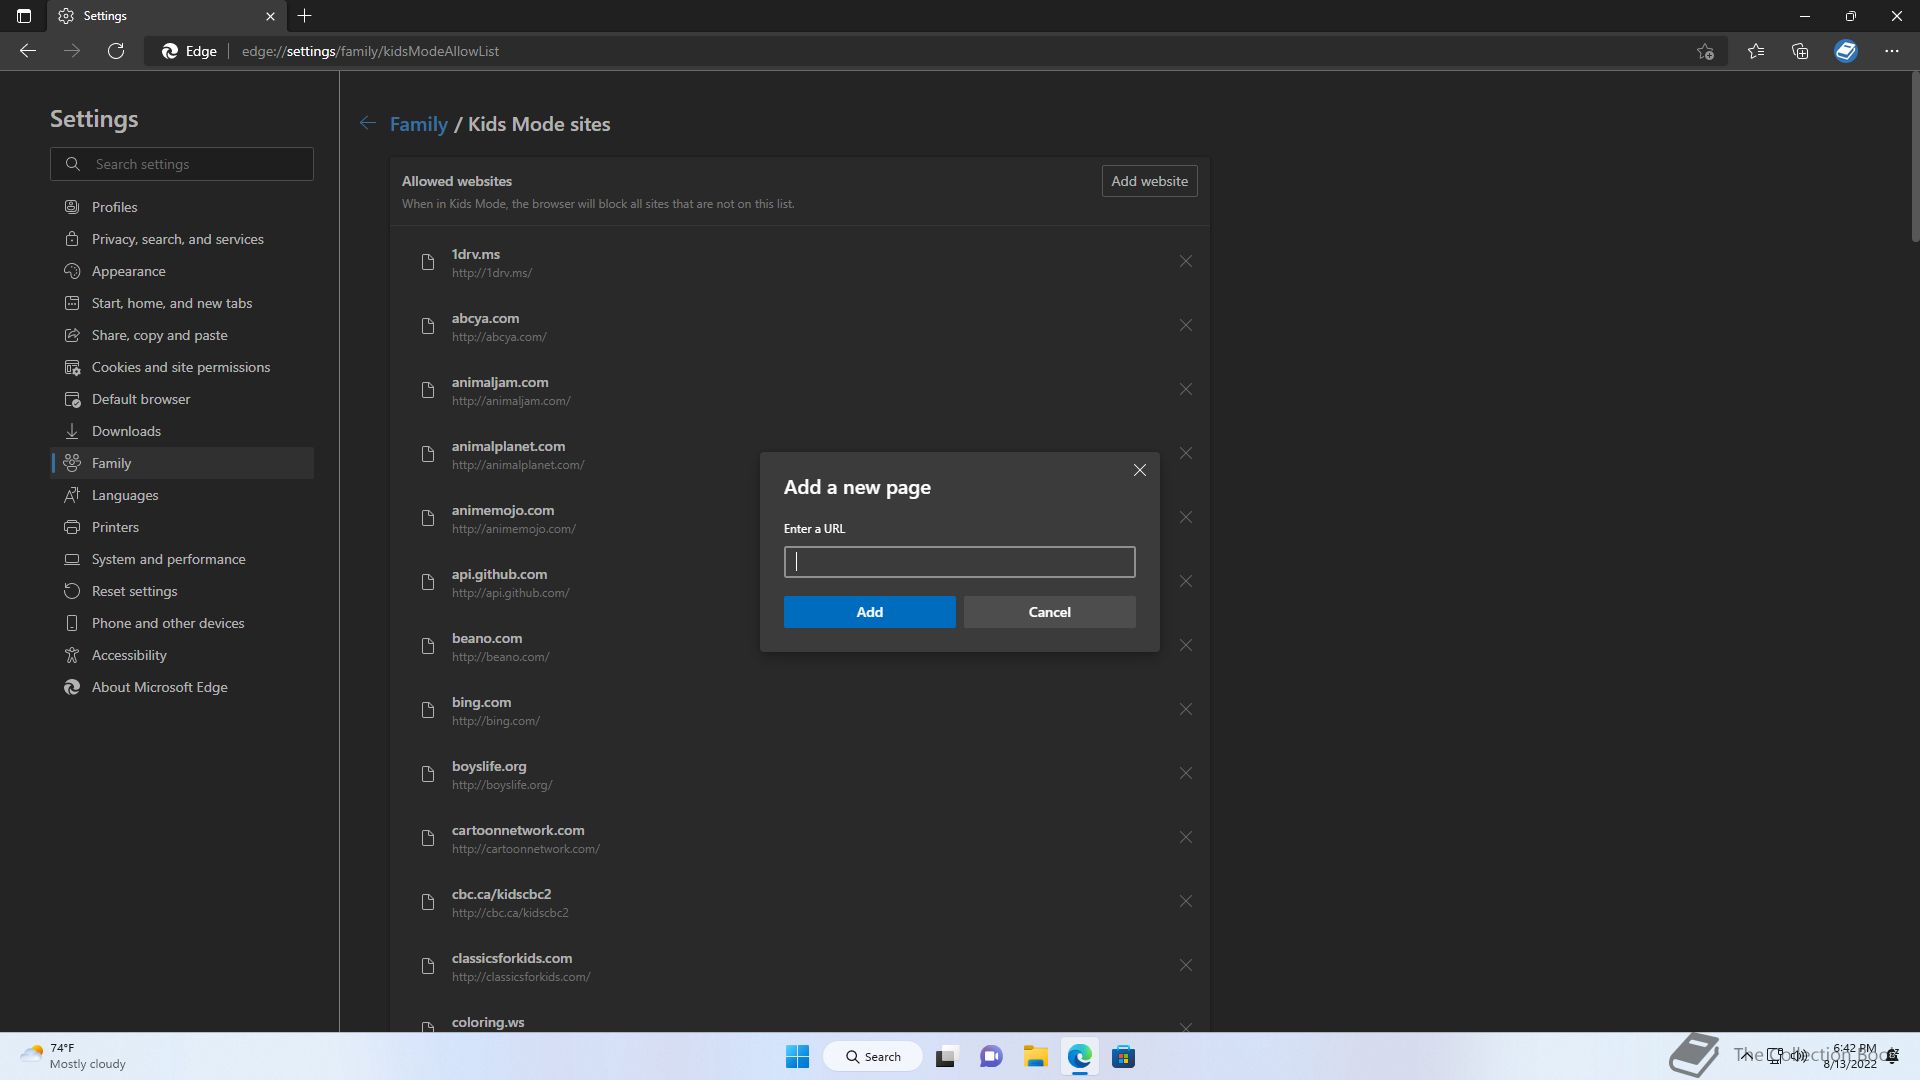The image size is (1920, 1080).
Task: Open Appearance settings
Action: tap(182, 271)
